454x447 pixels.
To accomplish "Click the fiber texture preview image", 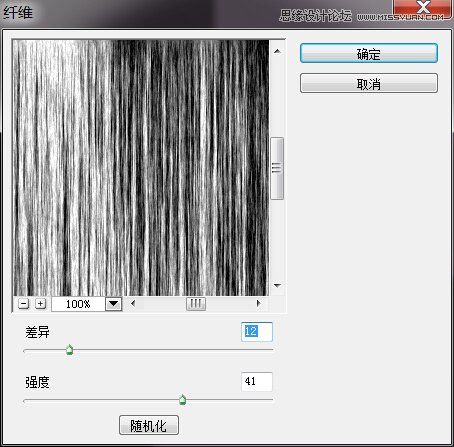I will click(x=141, y=168).
